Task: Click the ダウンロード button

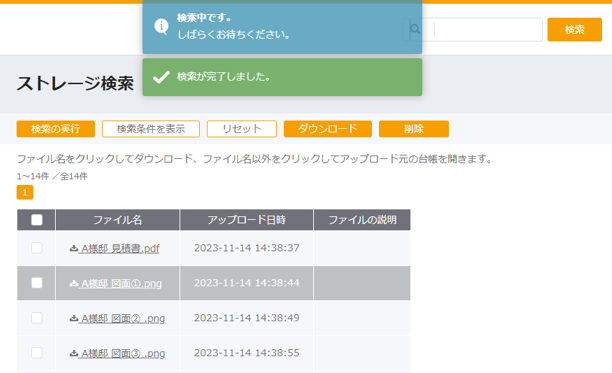Action: tap(327, 129)
